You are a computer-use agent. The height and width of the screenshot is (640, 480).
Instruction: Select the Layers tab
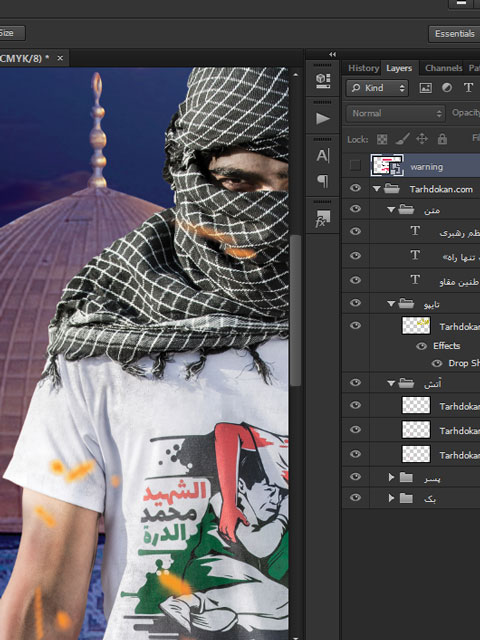[399, 68]
